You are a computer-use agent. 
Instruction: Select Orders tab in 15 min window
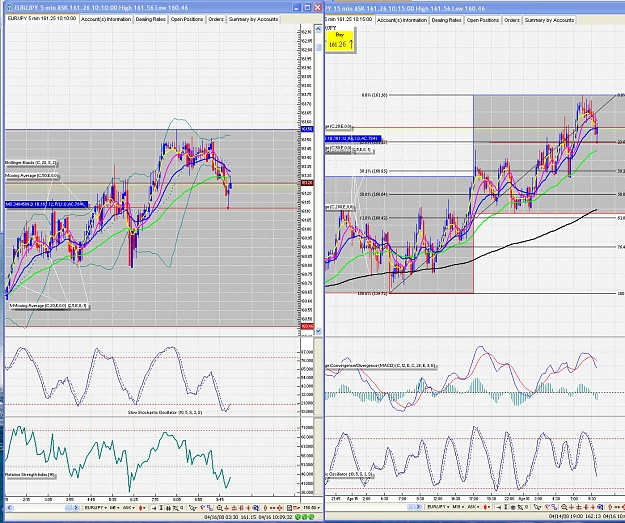(511, 20)
